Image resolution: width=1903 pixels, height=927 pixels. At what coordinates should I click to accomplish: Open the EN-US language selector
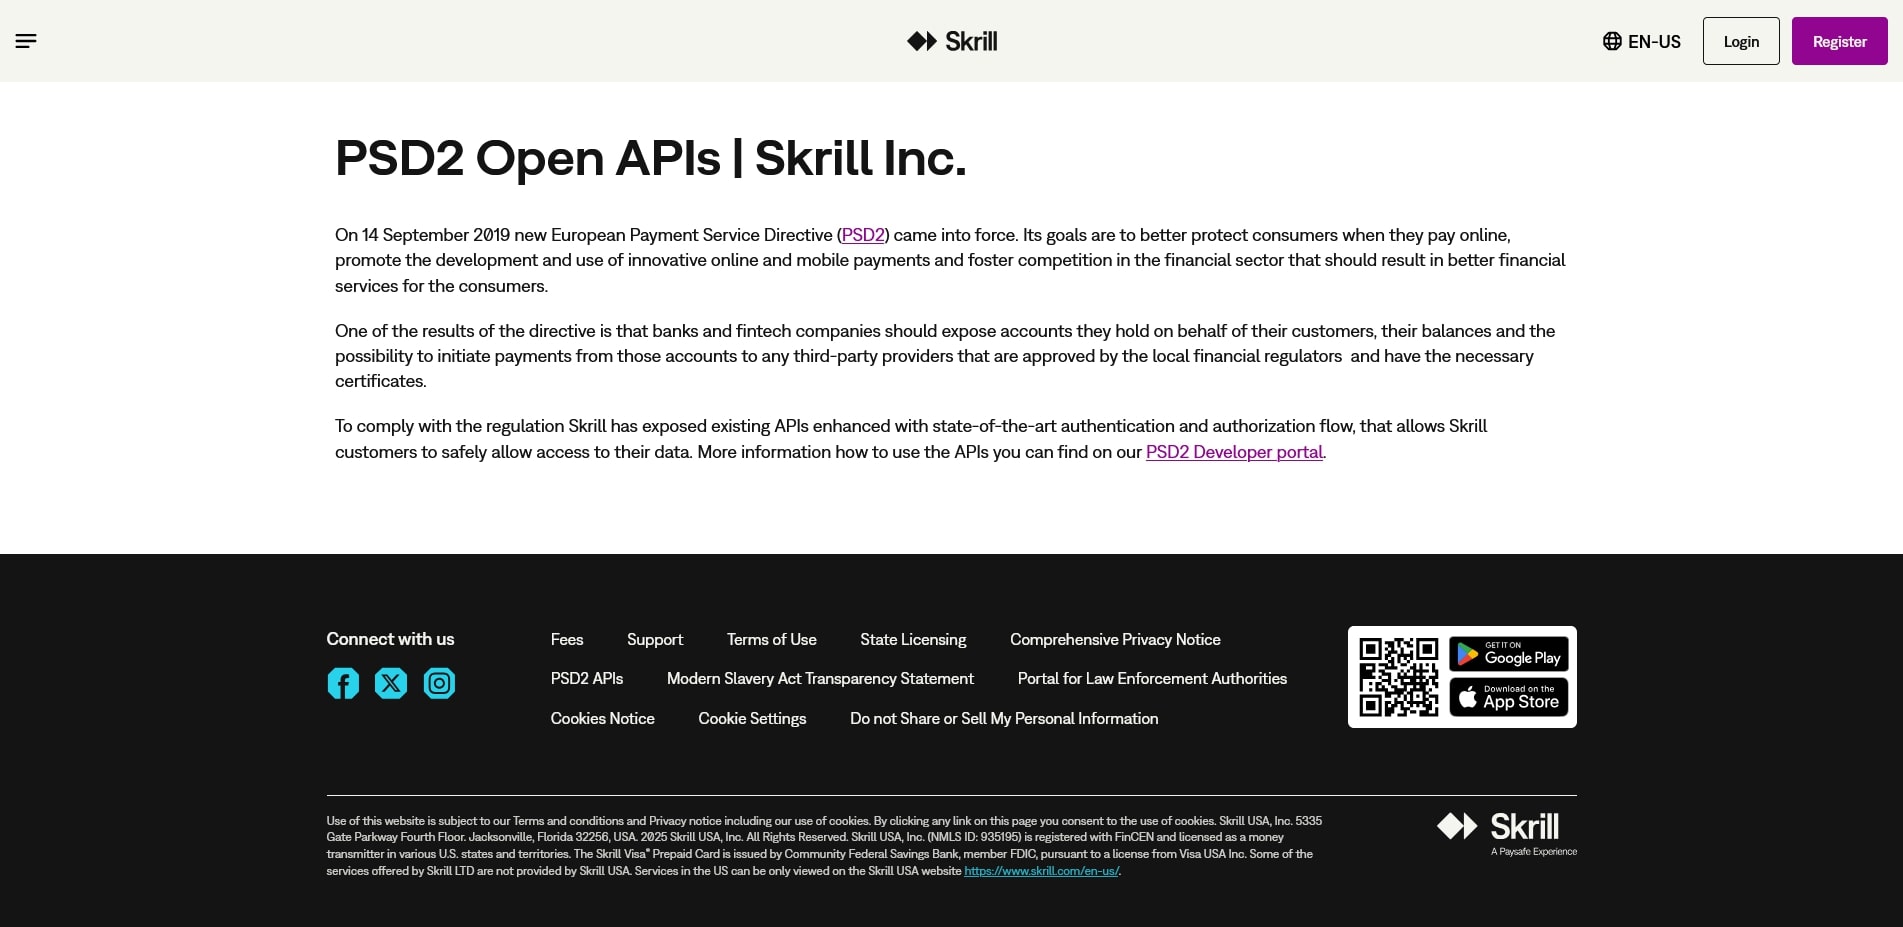tap(1641, 41)
